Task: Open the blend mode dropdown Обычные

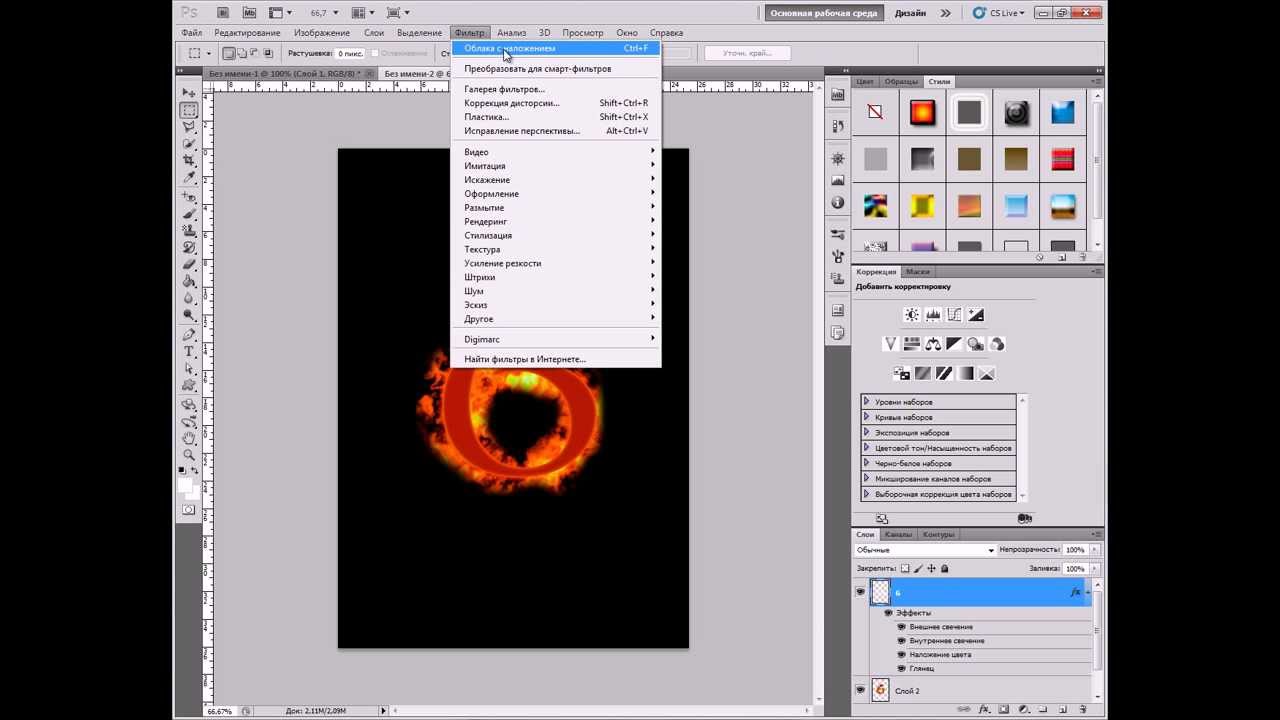Action: tap(925, 550)
